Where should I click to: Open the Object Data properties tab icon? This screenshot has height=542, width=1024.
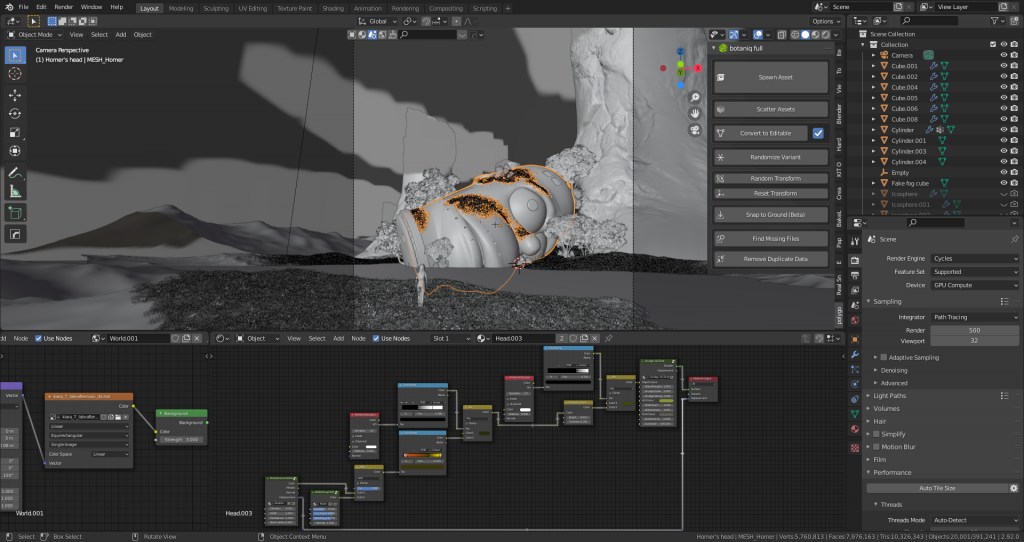click(x=854, y=414)
